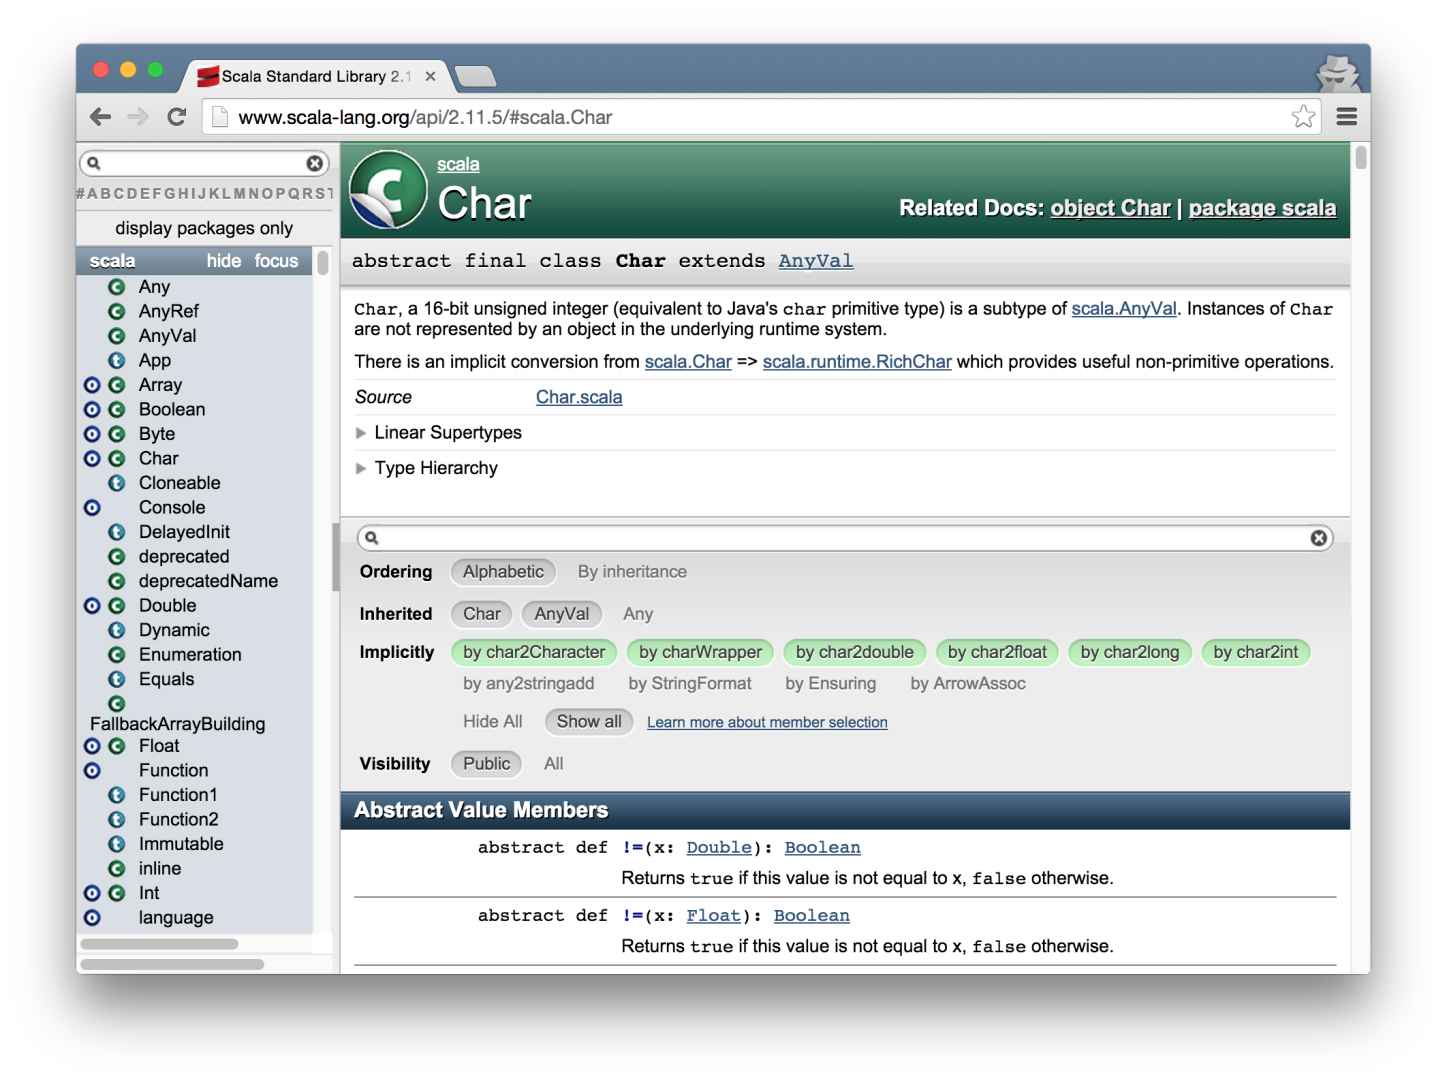Toggle inherited members from Any

tap(638, 614)
